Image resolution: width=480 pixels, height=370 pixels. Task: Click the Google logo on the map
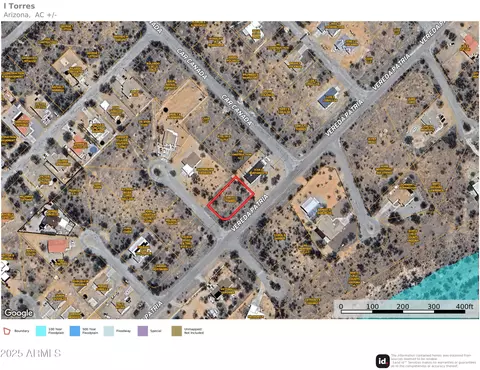tap(18, 313)
